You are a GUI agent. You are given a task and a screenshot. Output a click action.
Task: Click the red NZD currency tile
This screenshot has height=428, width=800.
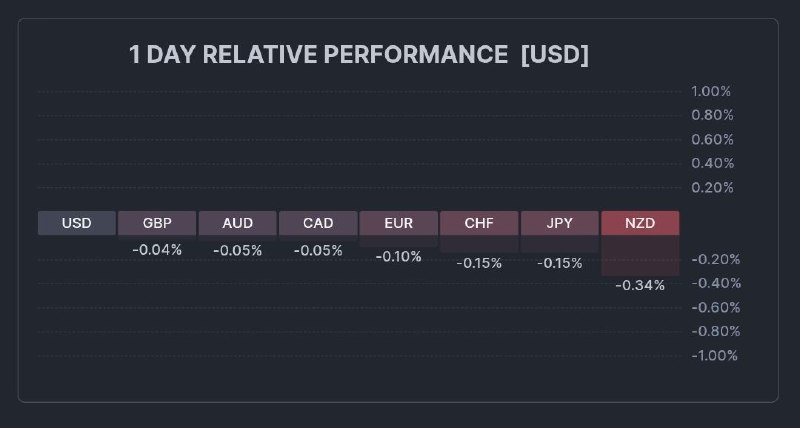pyautogui.click(x=640, y=223)
